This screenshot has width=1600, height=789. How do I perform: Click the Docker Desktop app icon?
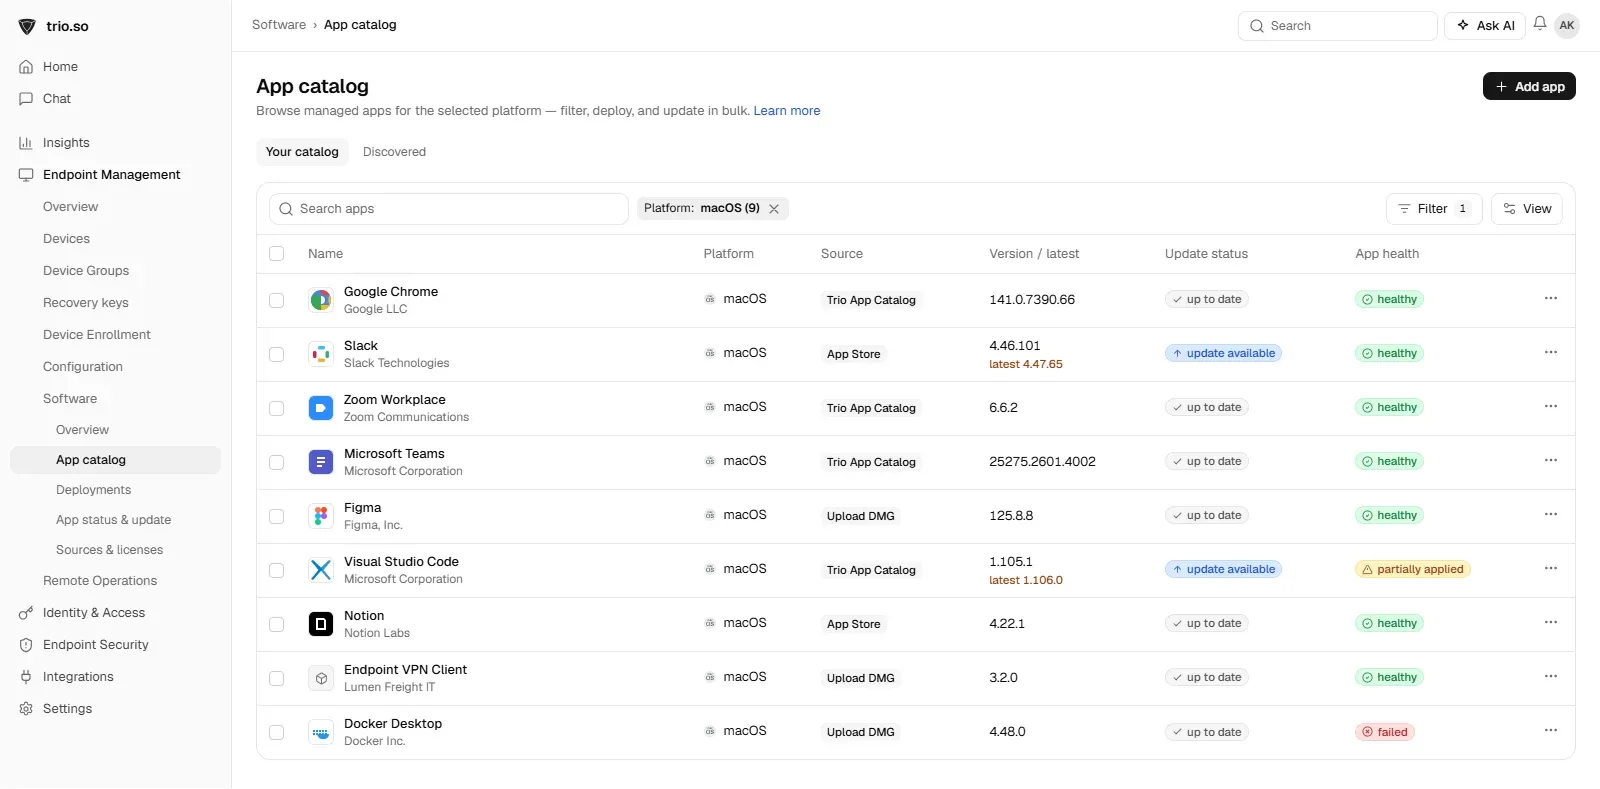click(321, 732)
